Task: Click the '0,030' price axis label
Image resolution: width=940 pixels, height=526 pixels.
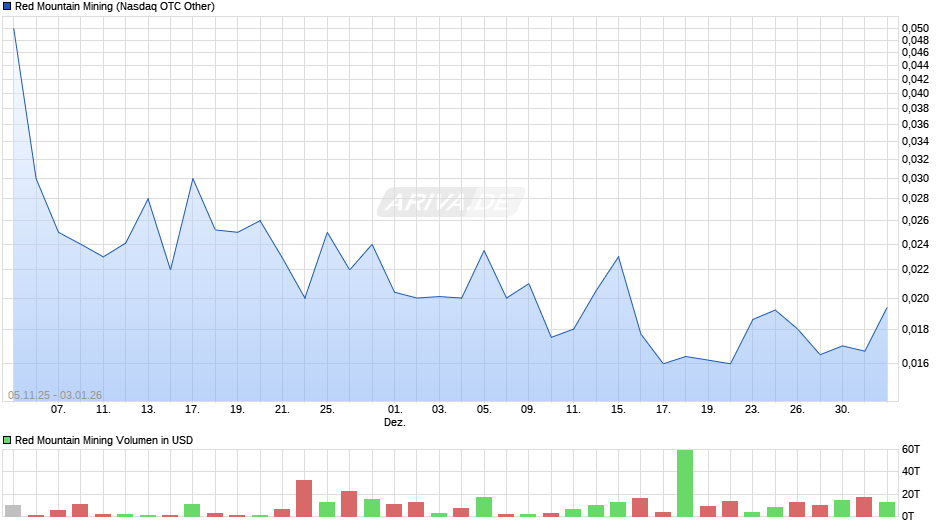Action: click(x=915, y=178)
